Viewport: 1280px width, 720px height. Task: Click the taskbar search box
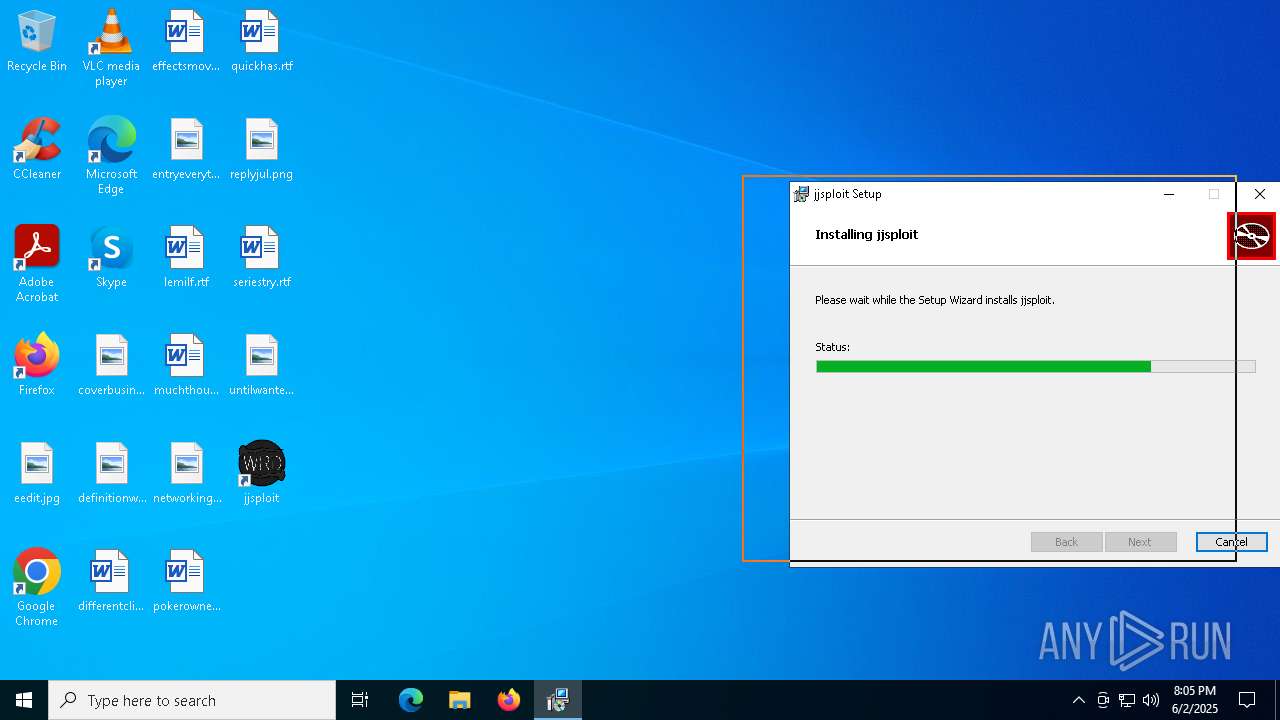tap(192, 700)
